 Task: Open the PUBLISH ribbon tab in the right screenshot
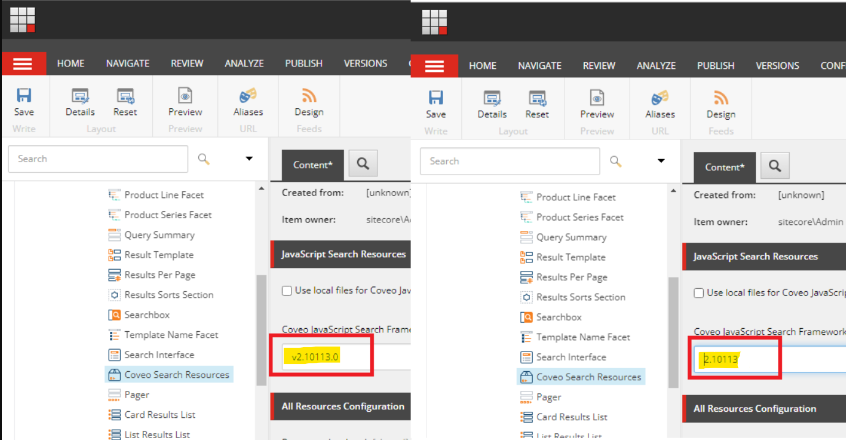click(716, 66)
